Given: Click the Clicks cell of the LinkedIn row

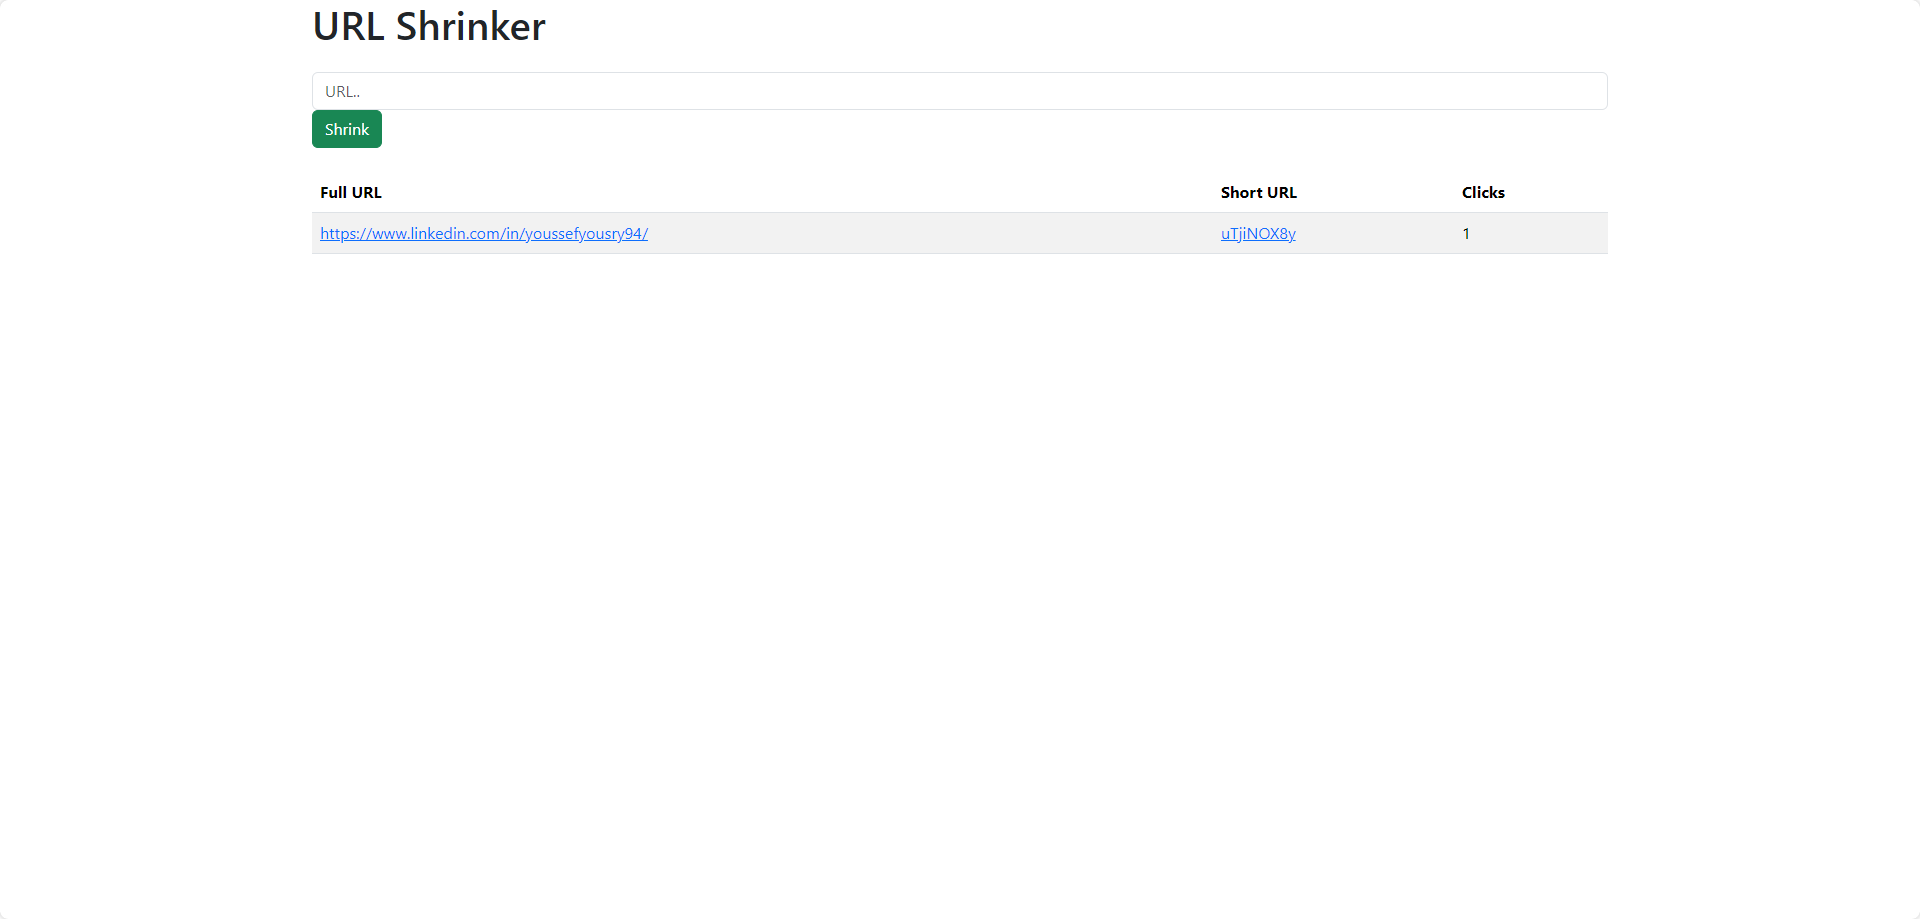Looking at the screenshot, I should [1466, 234].
